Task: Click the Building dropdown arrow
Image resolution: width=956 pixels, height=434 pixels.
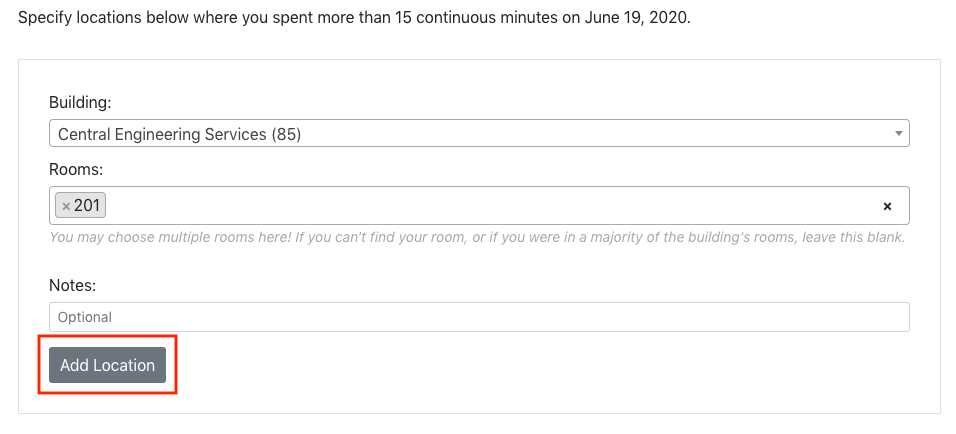Action: tap(898, 133)
